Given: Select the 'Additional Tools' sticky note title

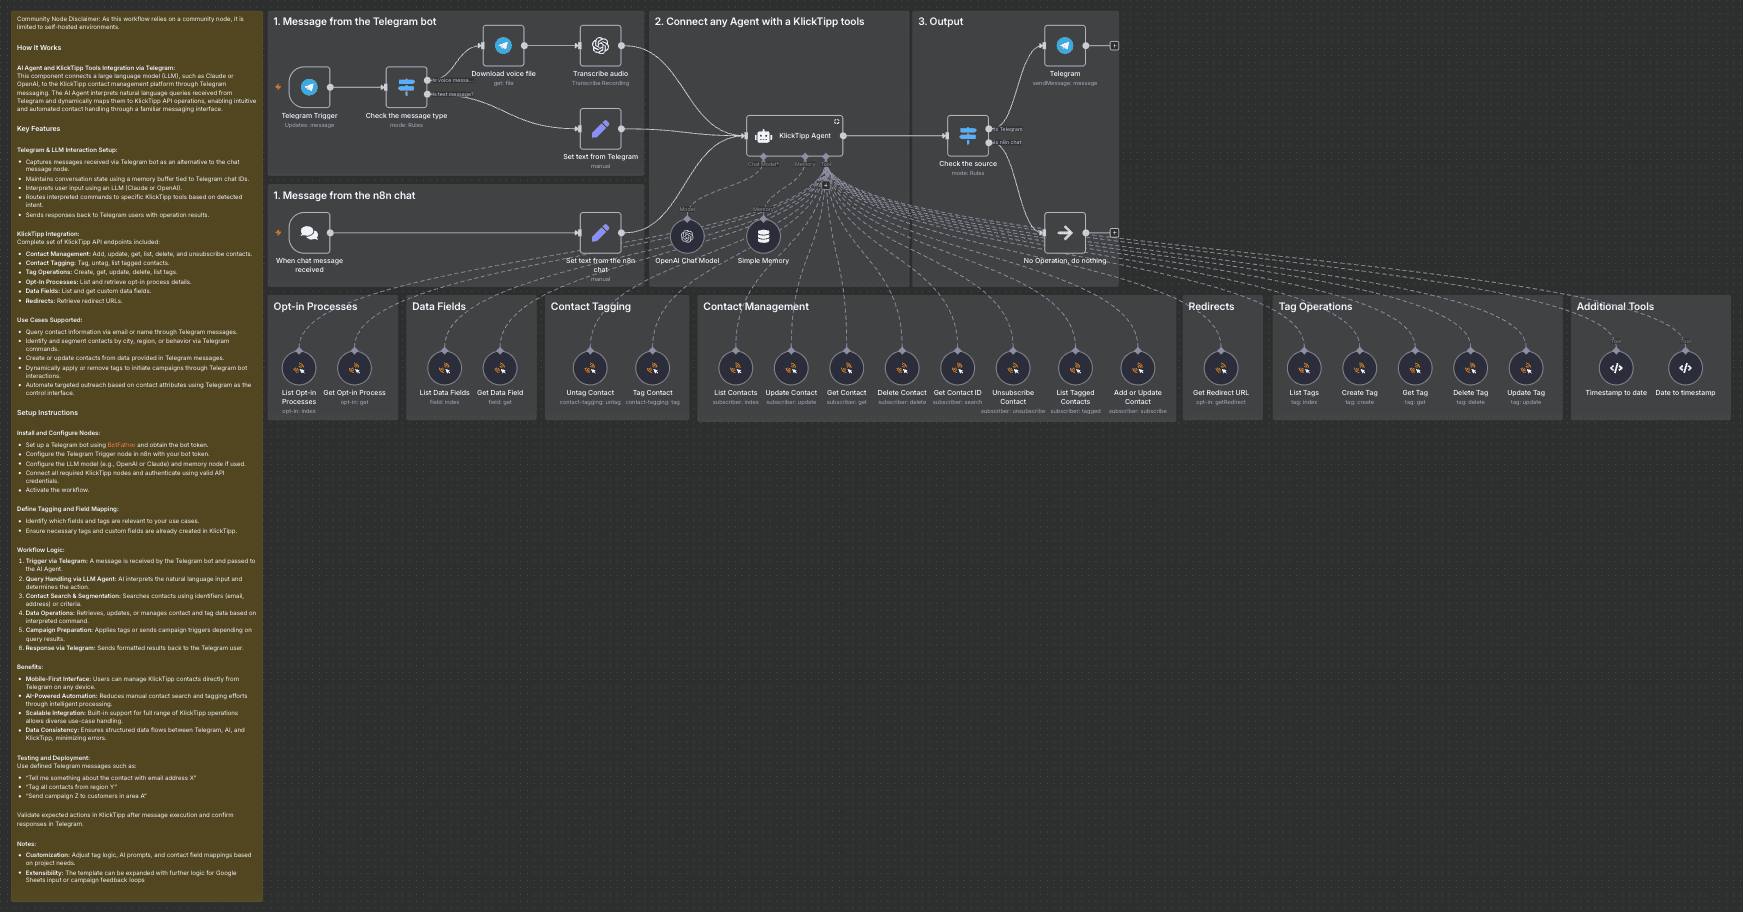Looking at the screenshot, I should click(1615, 307).
